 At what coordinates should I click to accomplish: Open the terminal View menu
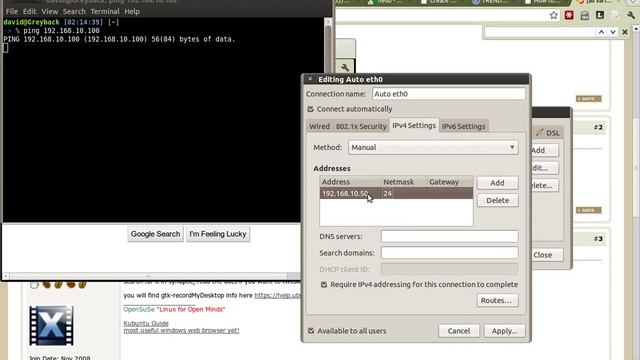(50, 11)
